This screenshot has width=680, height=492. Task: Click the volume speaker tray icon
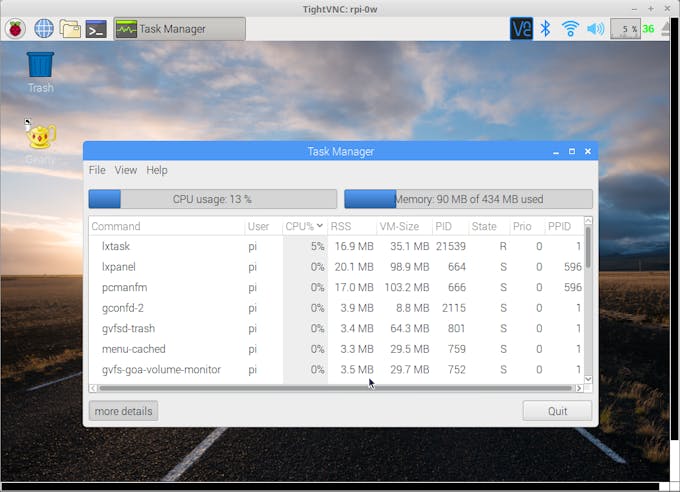click(595, 29)
